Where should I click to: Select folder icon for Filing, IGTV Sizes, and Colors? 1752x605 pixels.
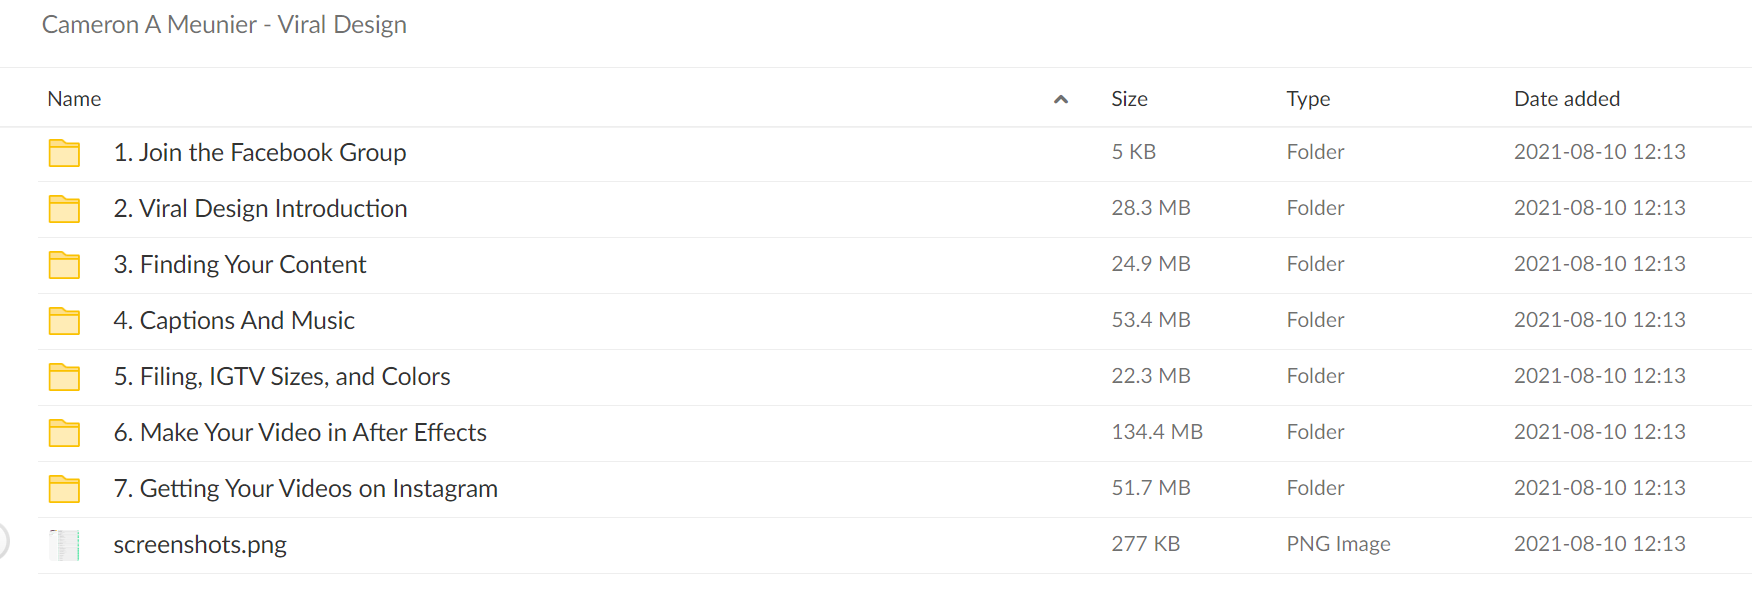(x=64, y=377)
